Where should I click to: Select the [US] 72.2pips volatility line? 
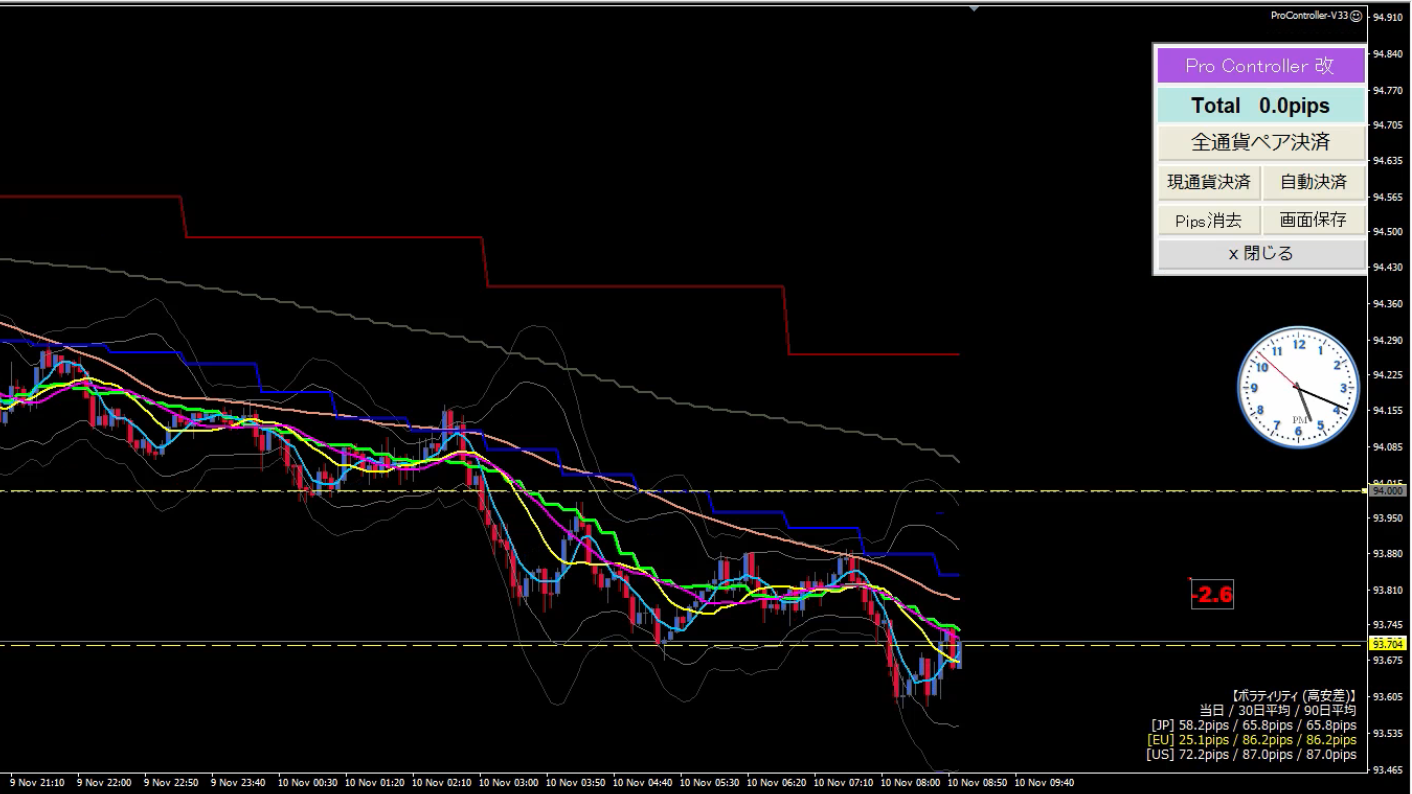[1252, 754]
